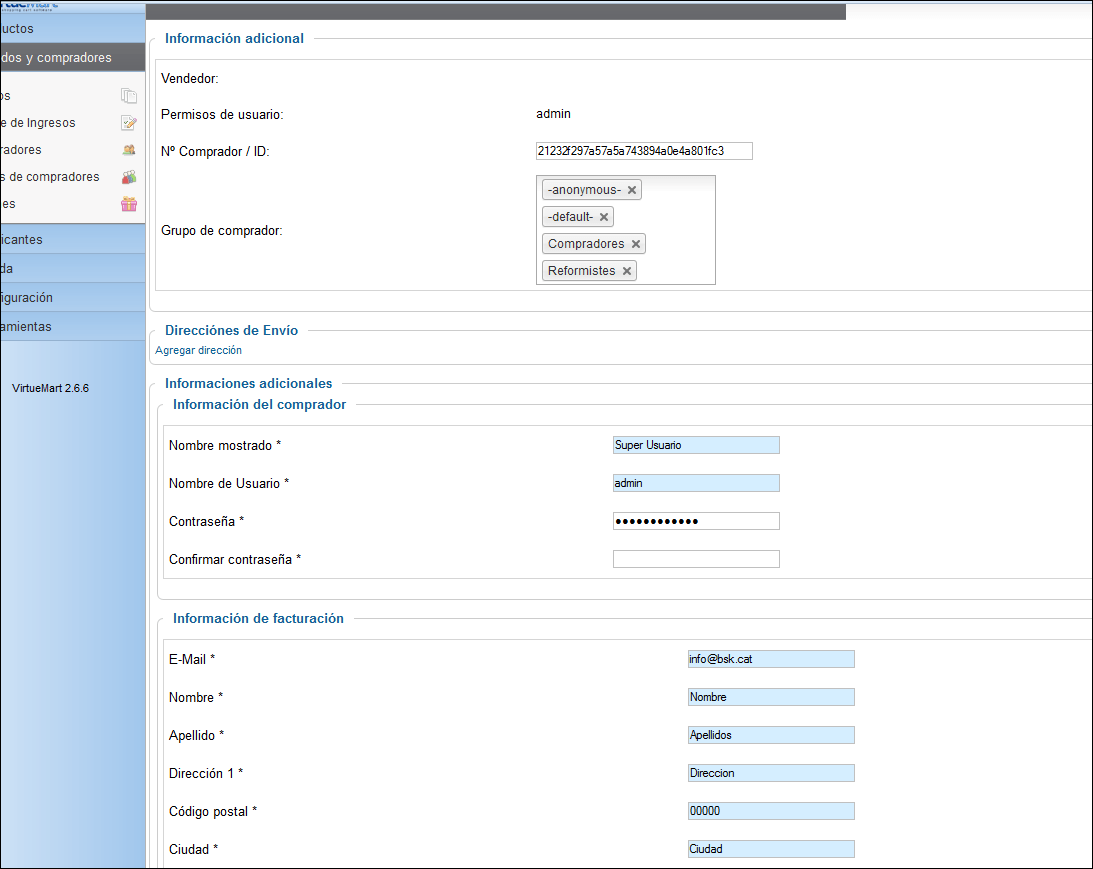Click the 'admin' user permissions value
The image size is (1093, 869).
click(x=553, y=114)
